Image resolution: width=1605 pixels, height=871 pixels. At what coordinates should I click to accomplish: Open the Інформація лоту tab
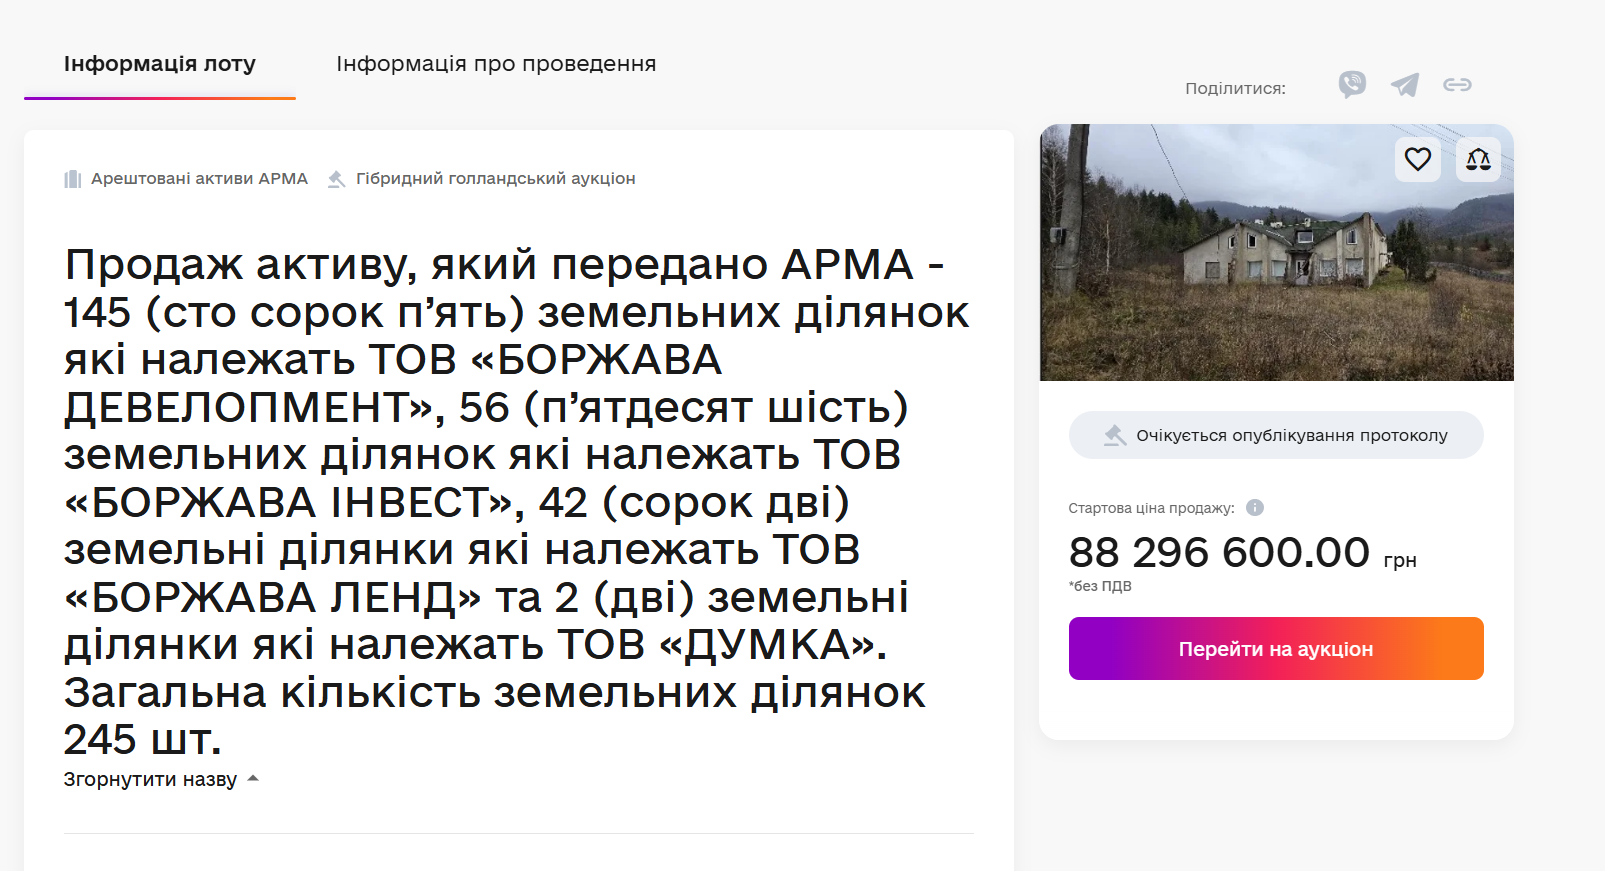coord(159,62)
